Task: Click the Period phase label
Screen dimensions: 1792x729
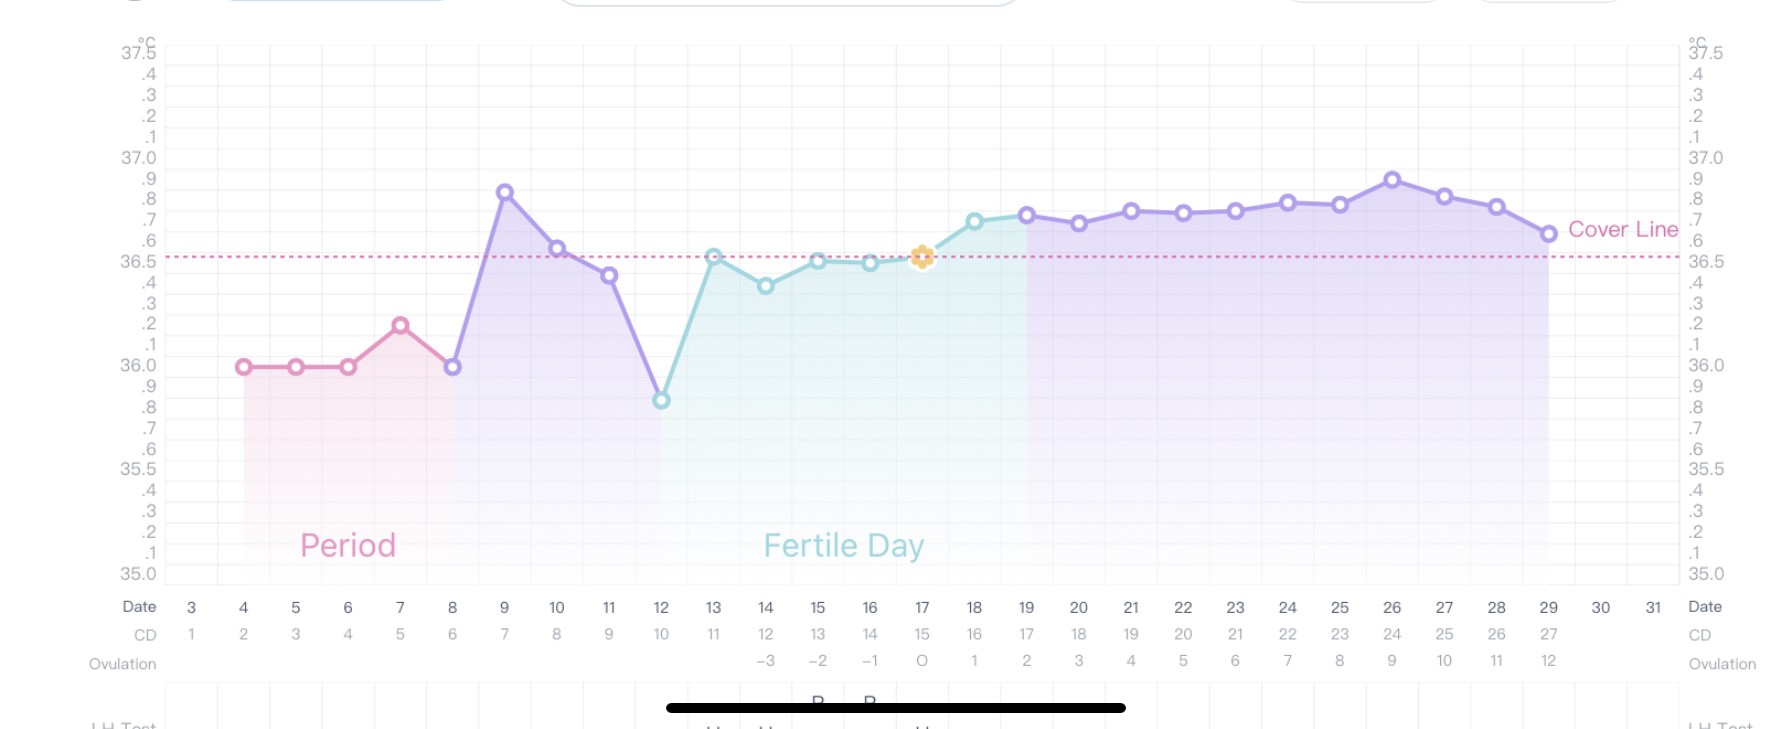Action: (x=348, y=545)
